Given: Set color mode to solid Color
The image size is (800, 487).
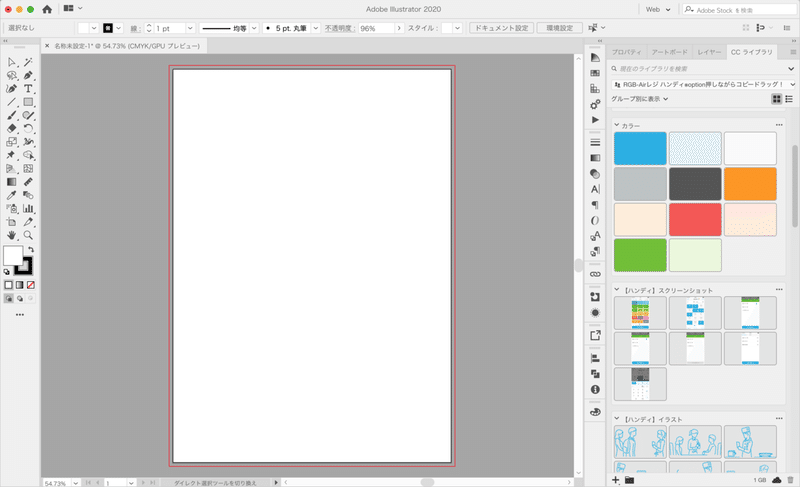Looking at the screenshot, I should point(9,285).
